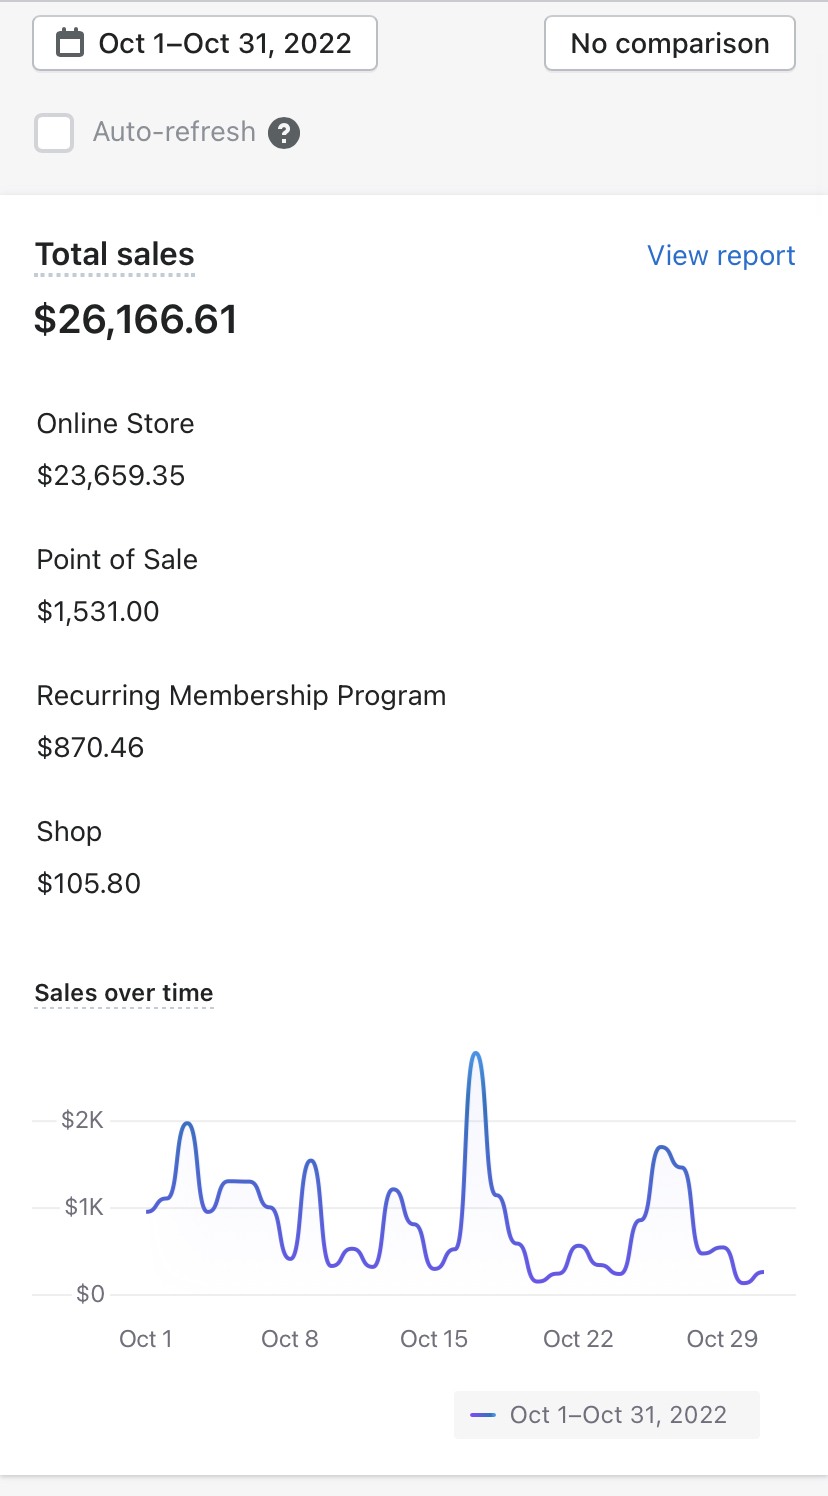The image size is (828, 1496).
Task: Enable the Auto-refresh checkbox
Action: [x=54, y=133]
